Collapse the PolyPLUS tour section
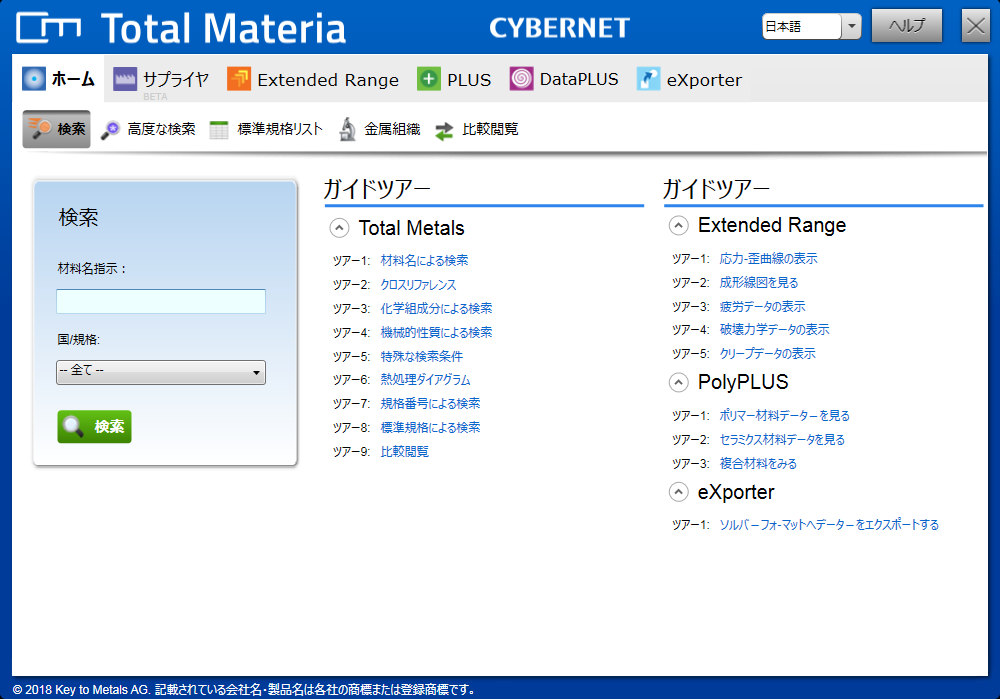Viewport: 1000px width, 699px height. click(679, 382)
